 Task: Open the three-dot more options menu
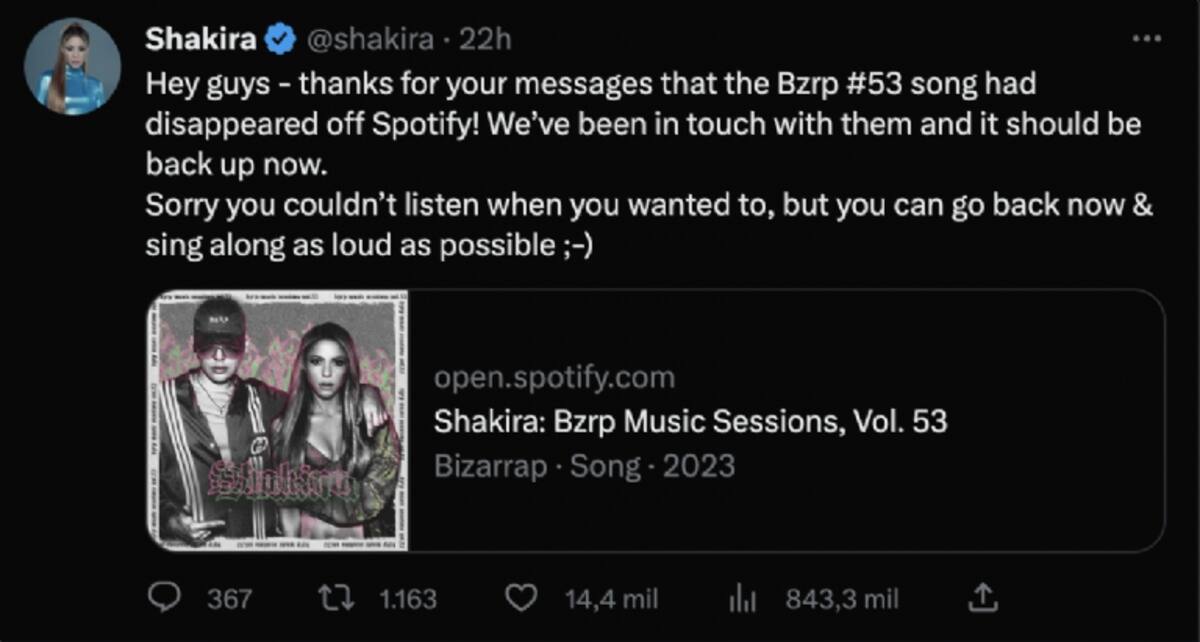tap(1146, 40)
